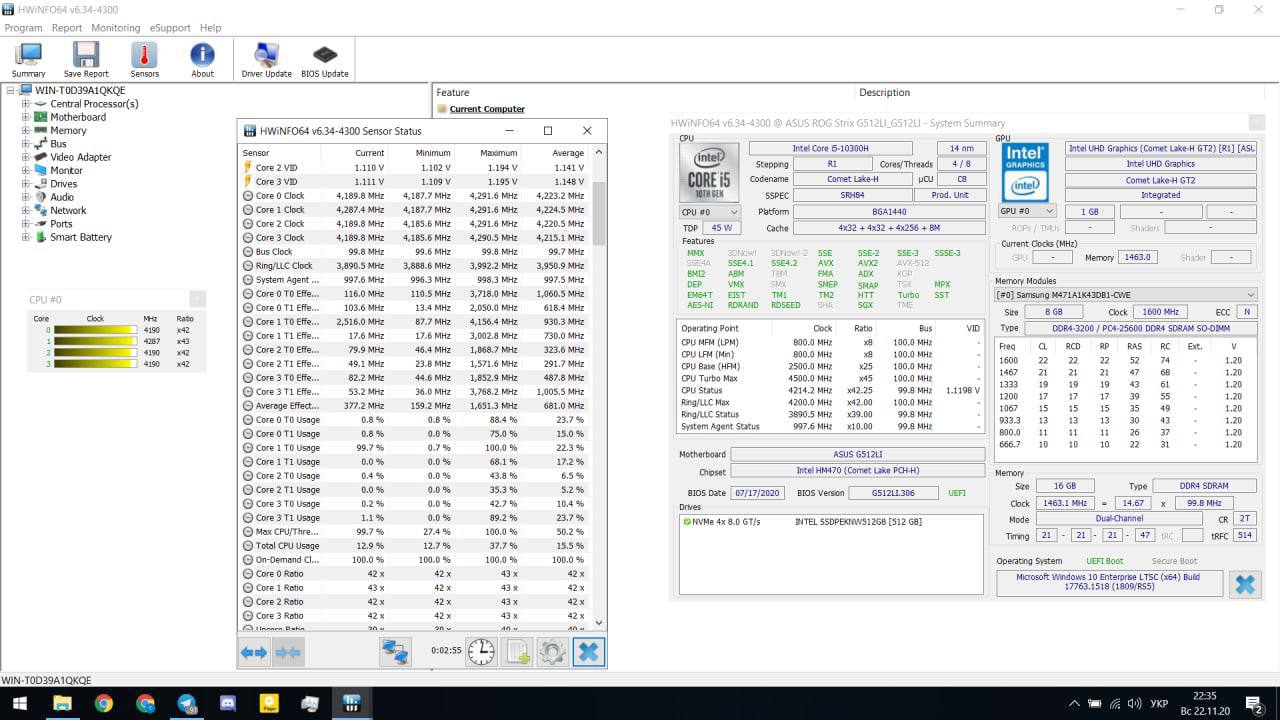Click the Save Report floppy icon
This screenshot has height=720, width=1280.
[86, 59]
